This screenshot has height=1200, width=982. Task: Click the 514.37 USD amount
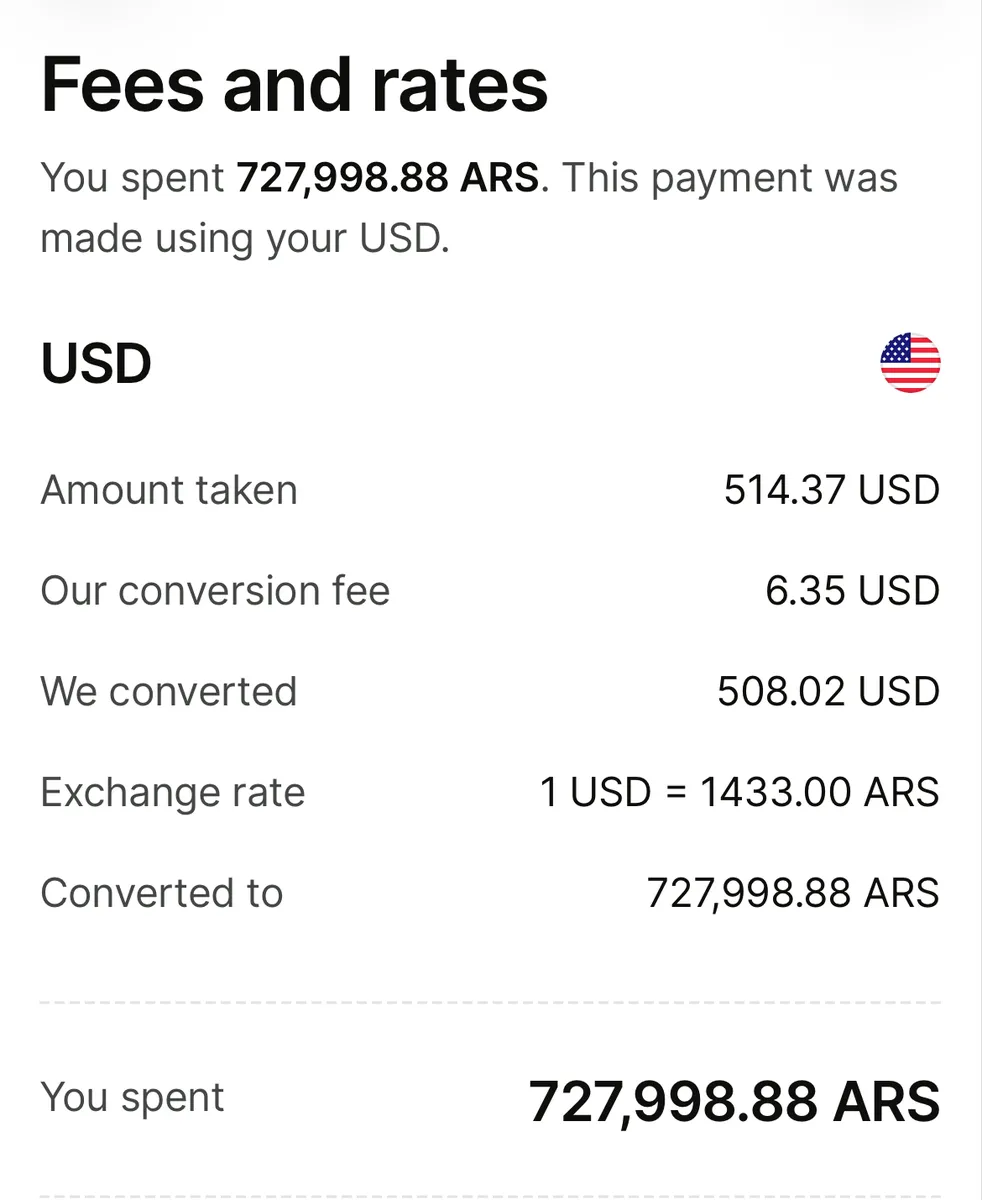tap(831, 490)
